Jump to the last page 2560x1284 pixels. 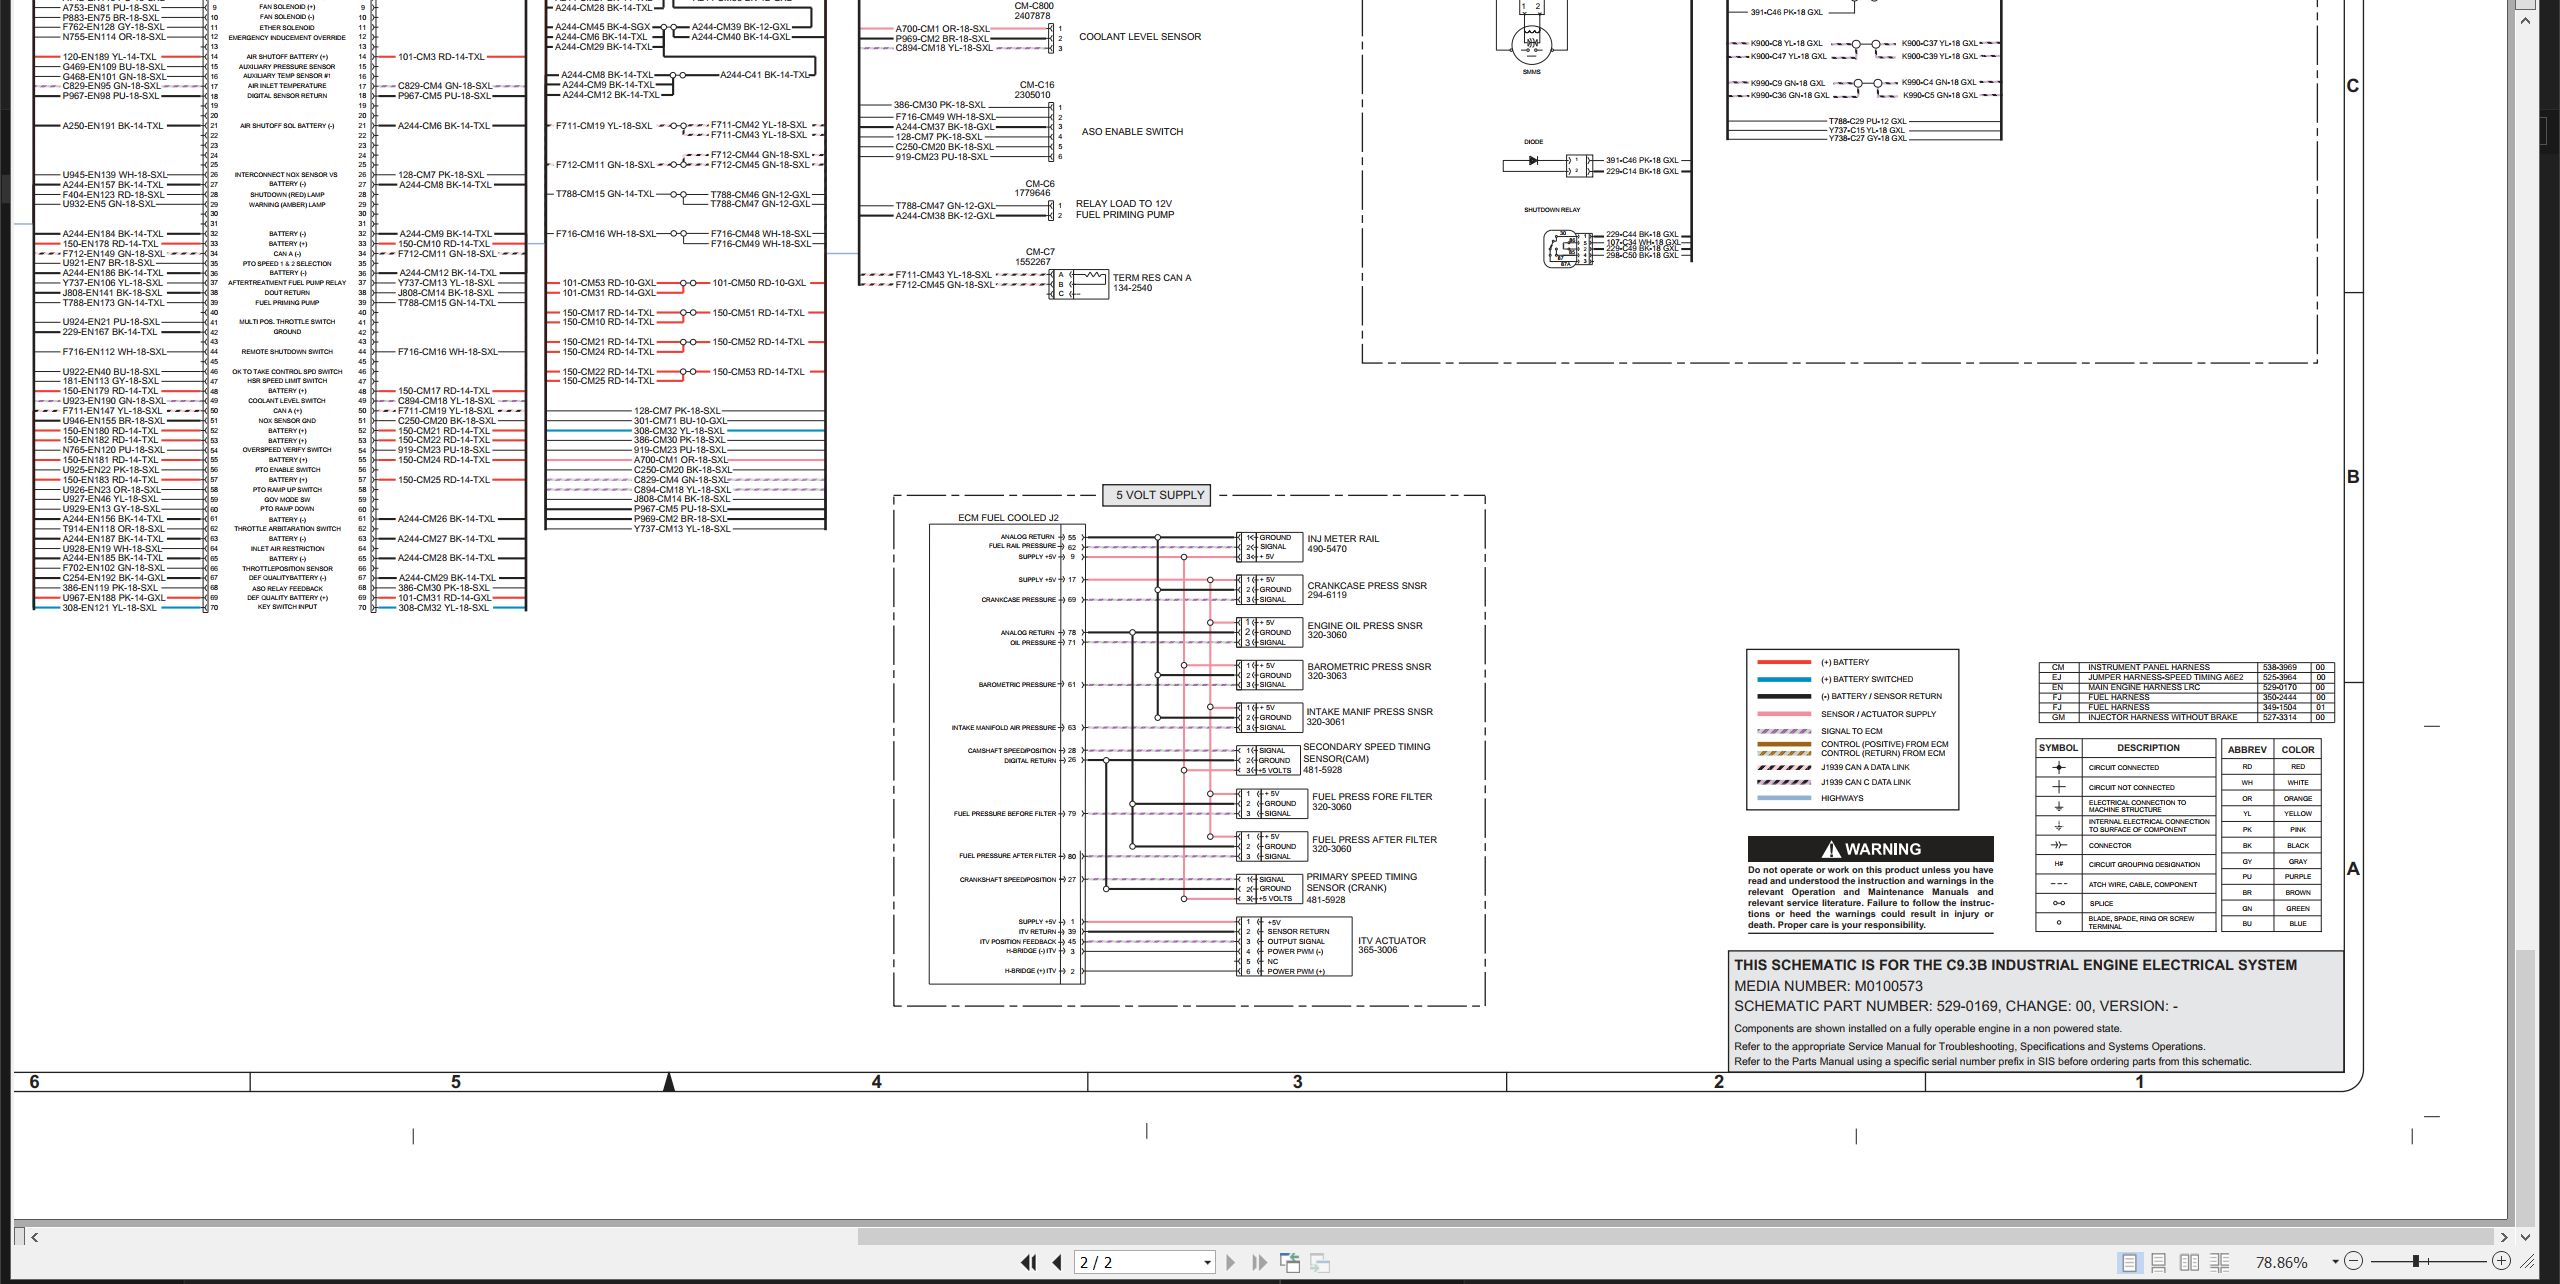(x=1259, y=1263)
